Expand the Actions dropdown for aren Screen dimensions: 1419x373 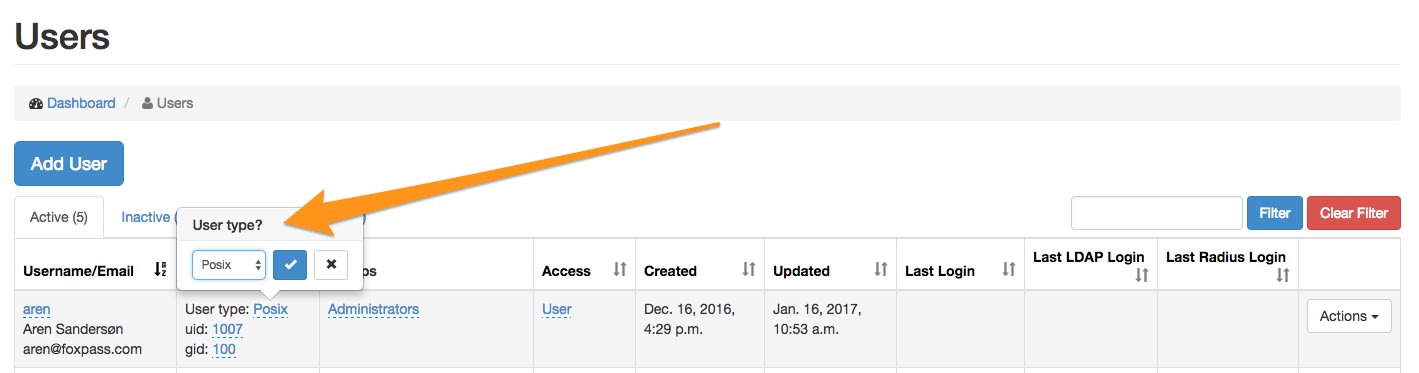(x=1349, y=316)
